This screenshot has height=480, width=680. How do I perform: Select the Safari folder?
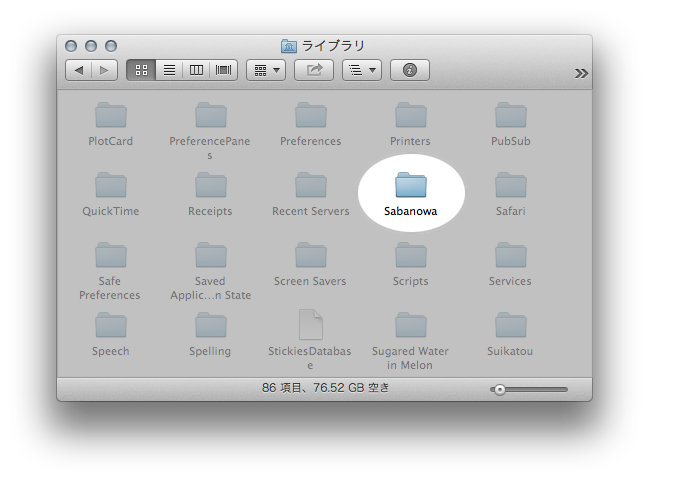tap(511, 185)
